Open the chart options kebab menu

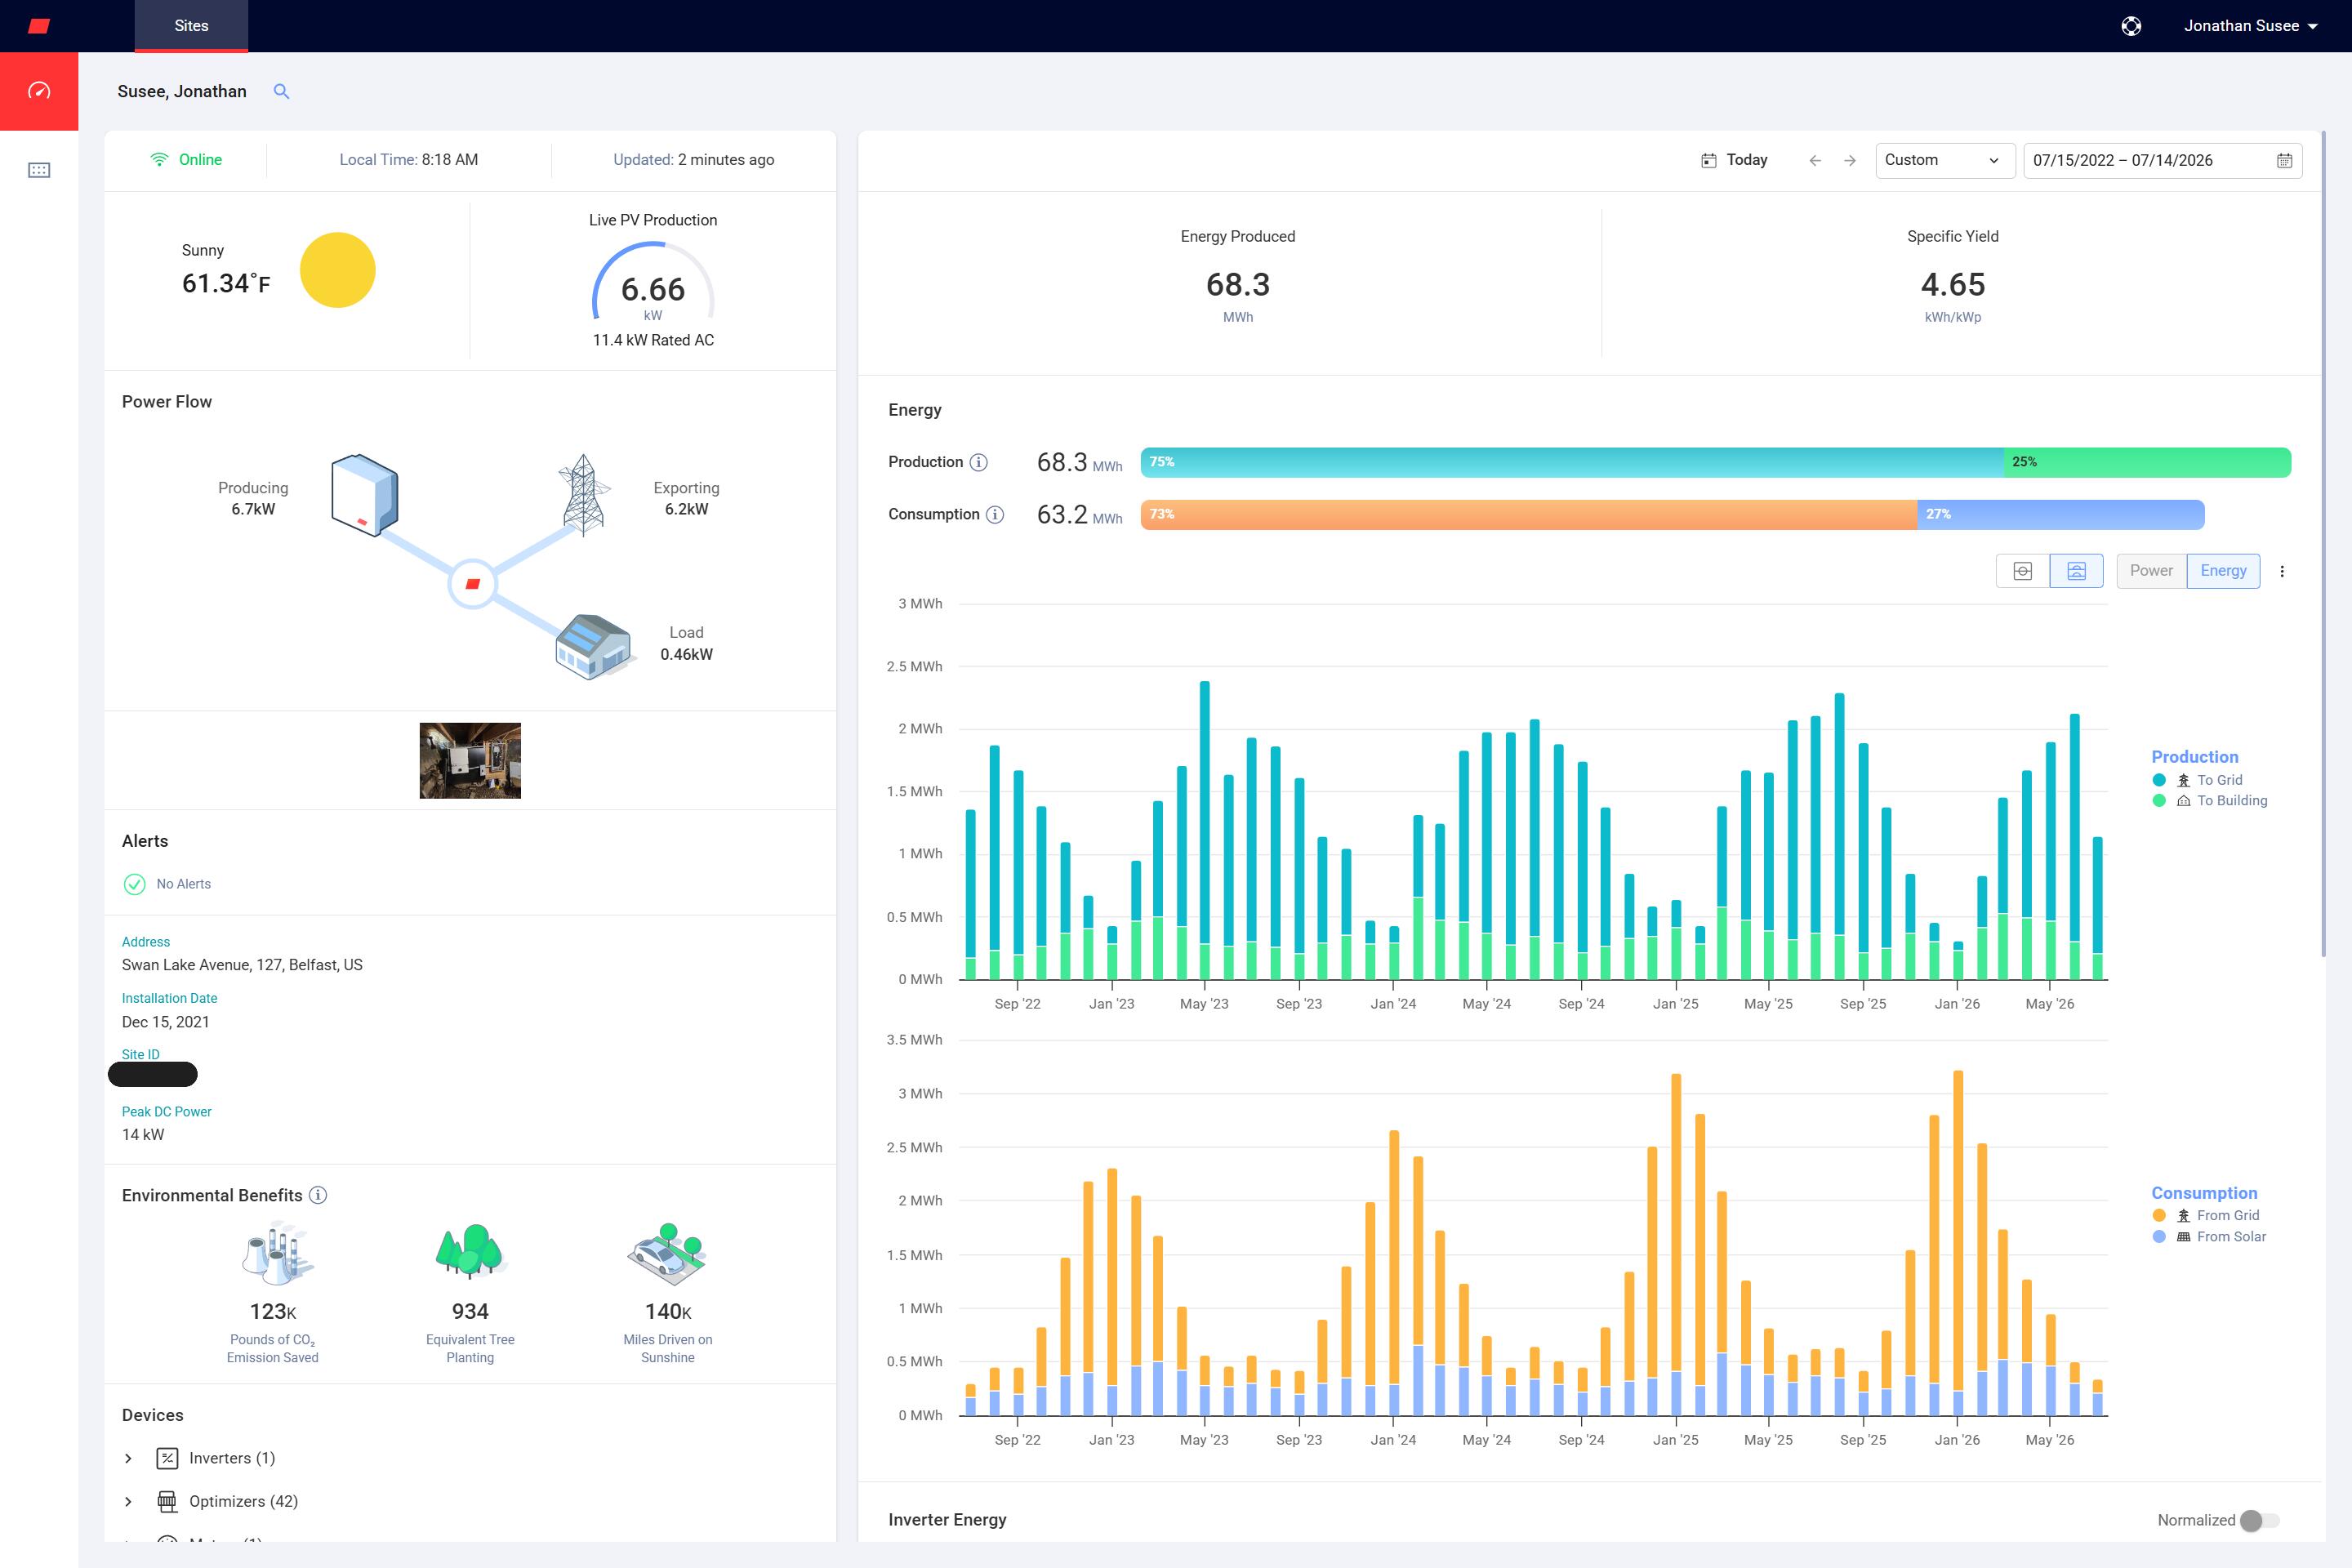click(2282, 571)
